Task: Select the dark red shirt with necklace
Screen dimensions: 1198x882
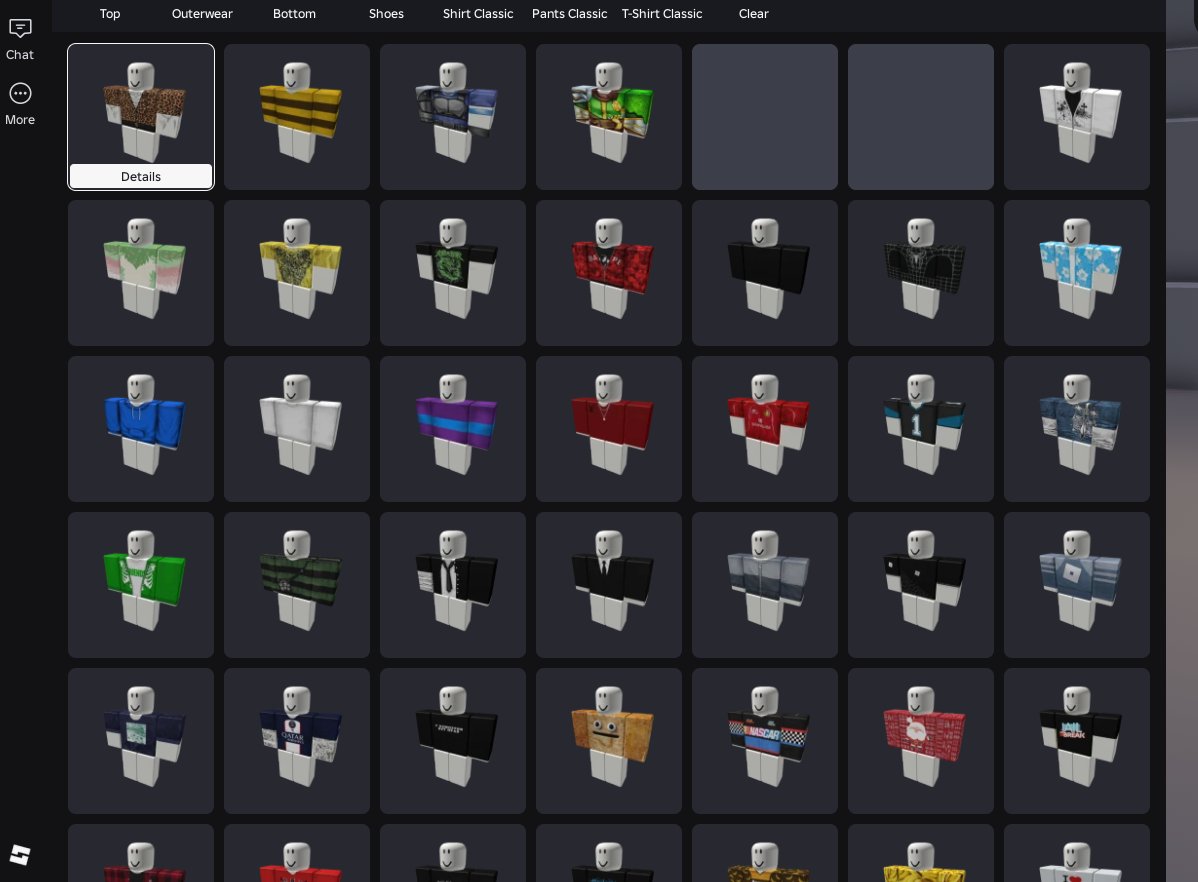Action: tap(608, 429)
